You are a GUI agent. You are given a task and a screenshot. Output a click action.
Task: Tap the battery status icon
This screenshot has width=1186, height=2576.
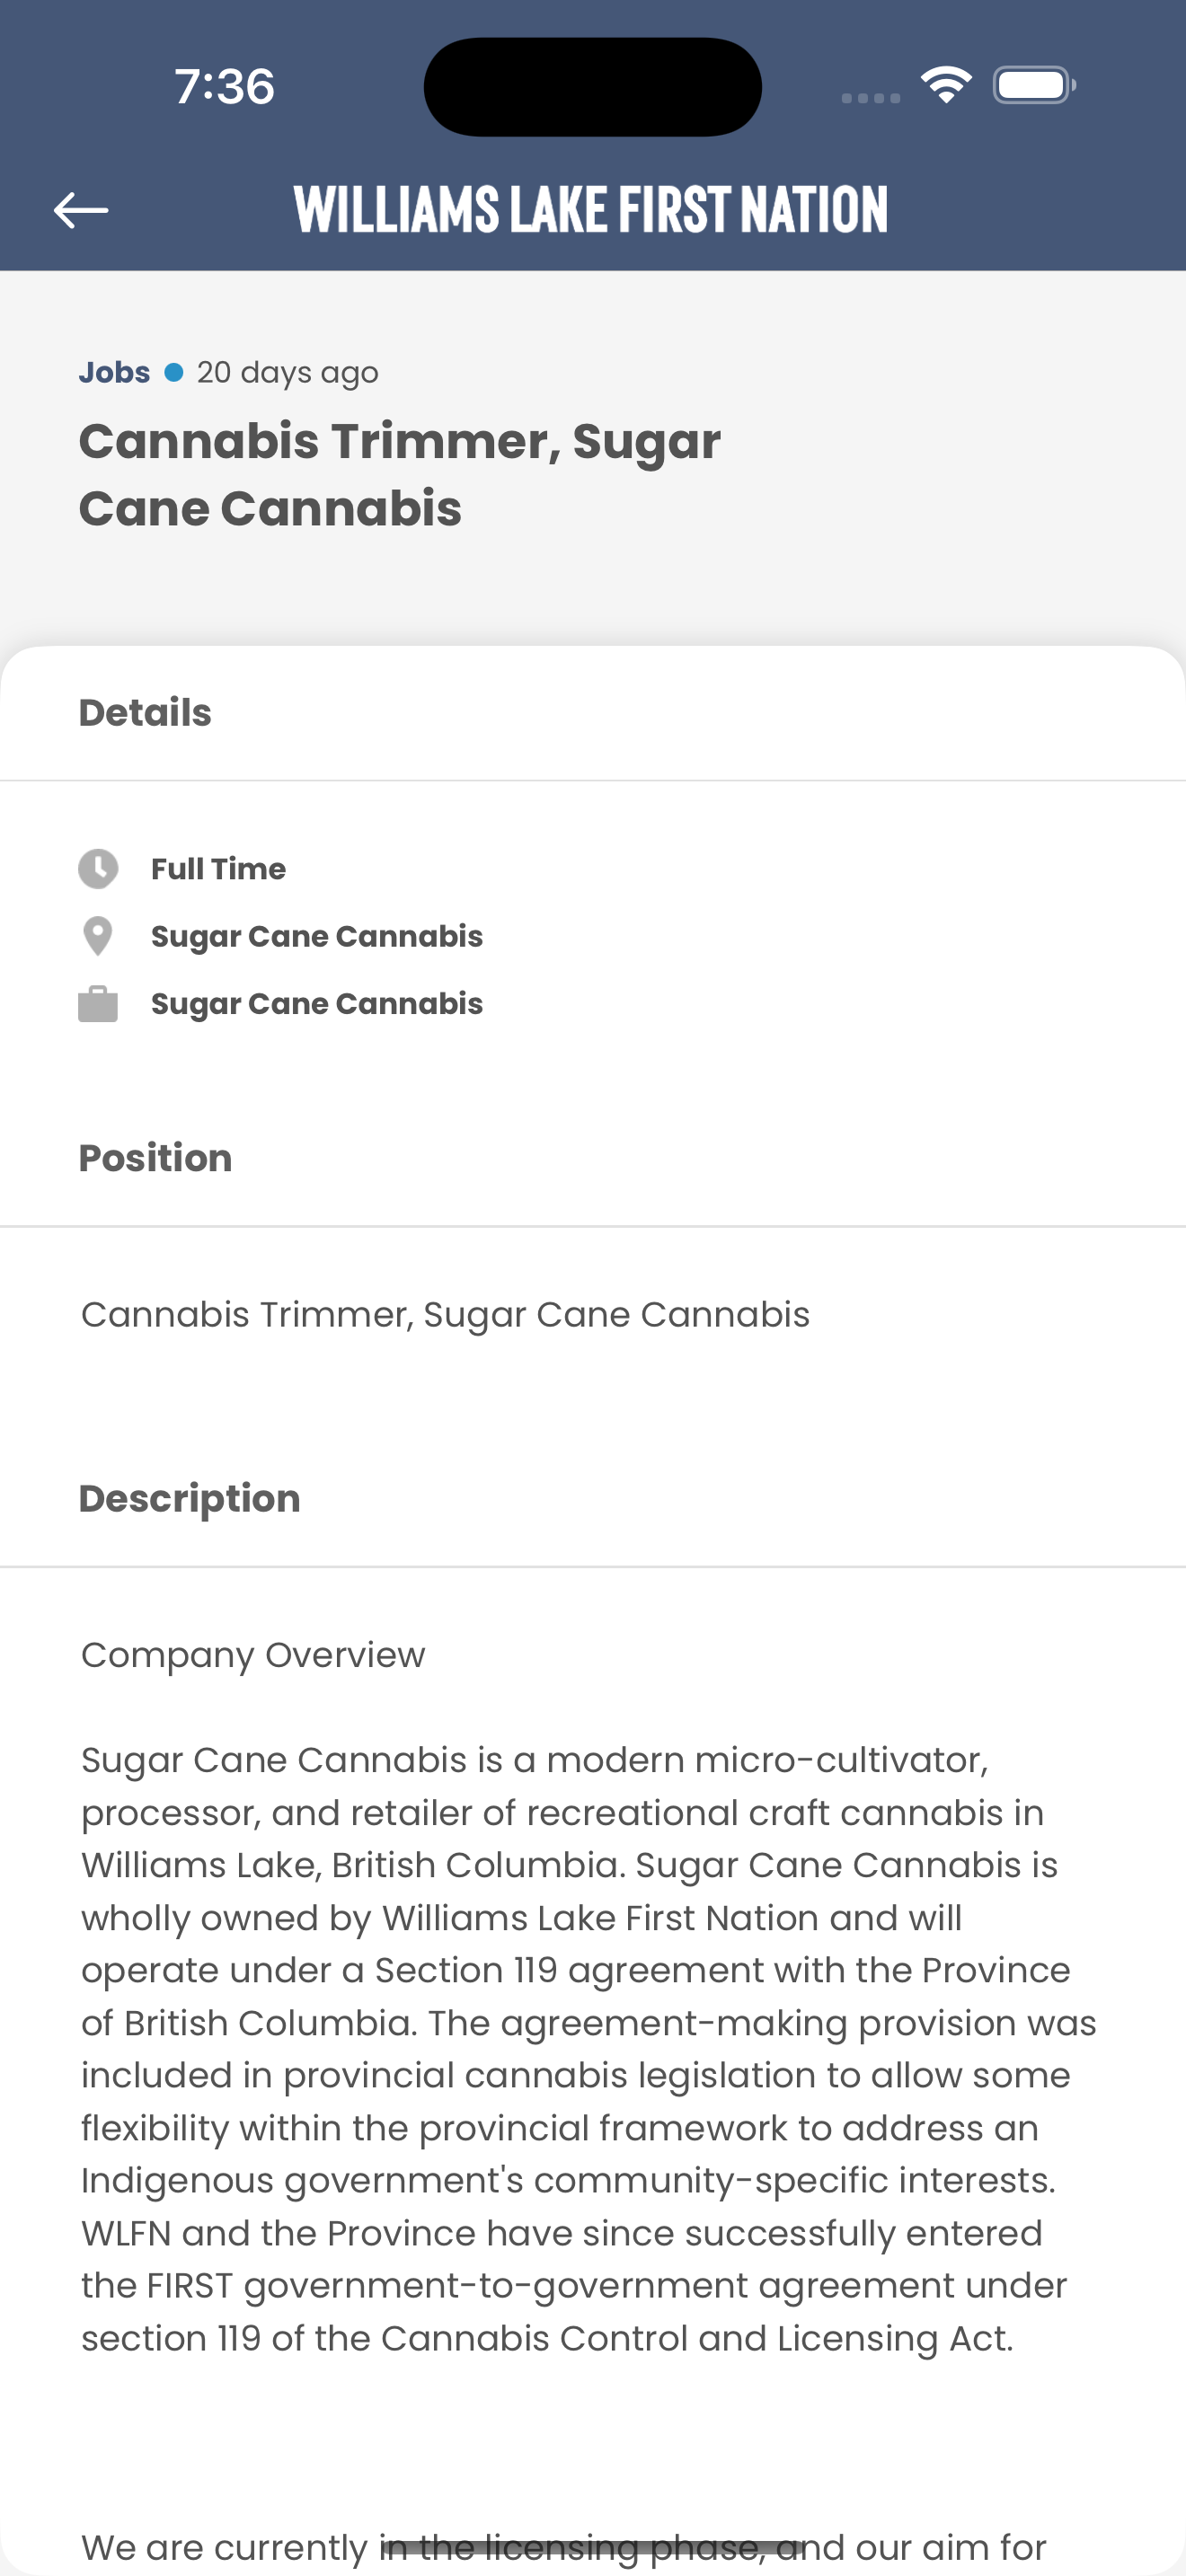click(1034, 85)
